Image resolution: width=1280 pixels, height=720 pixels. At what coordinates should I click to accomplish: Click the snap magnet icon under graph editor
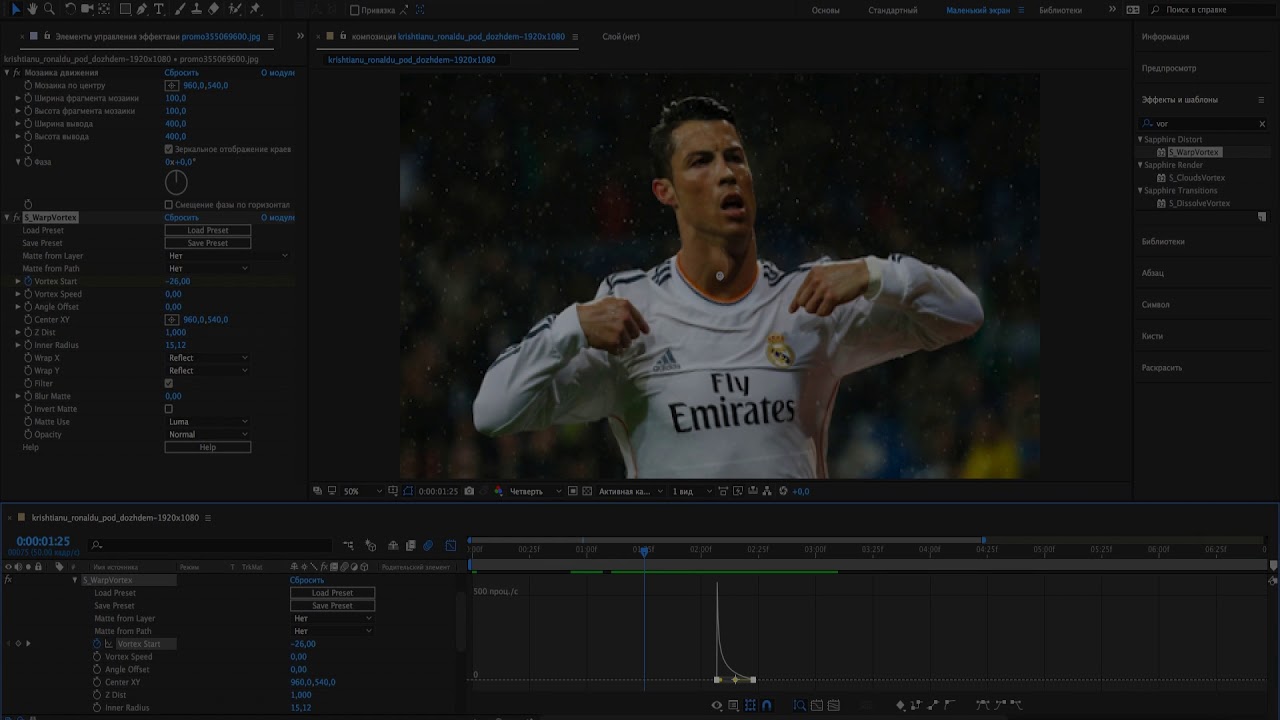tap(767, 705)
